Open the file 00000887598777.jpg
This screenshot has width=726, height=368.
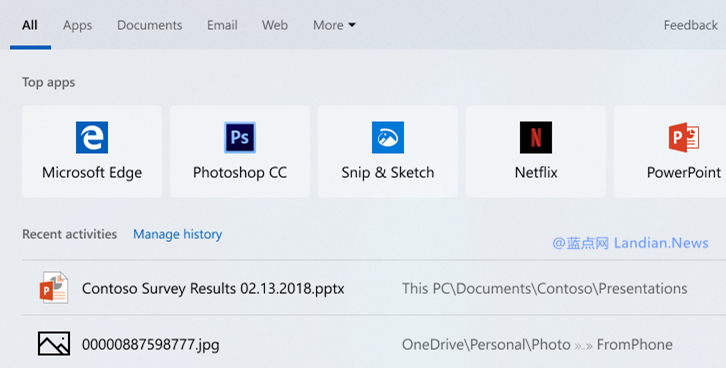tap(150, 344)
